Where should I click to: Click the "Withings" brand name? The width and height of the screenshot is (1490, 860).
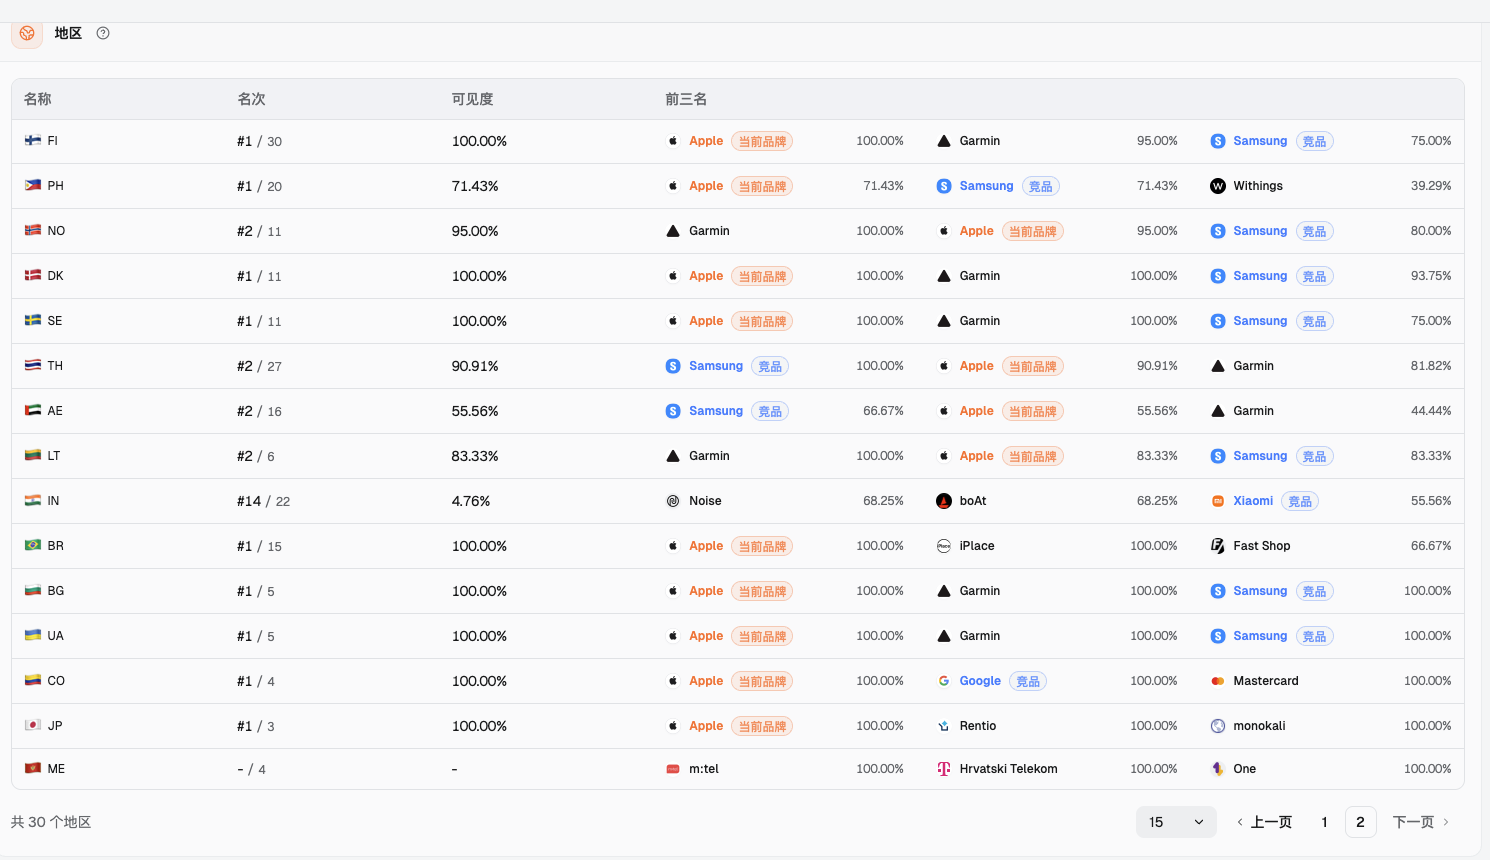[1258, 186]
